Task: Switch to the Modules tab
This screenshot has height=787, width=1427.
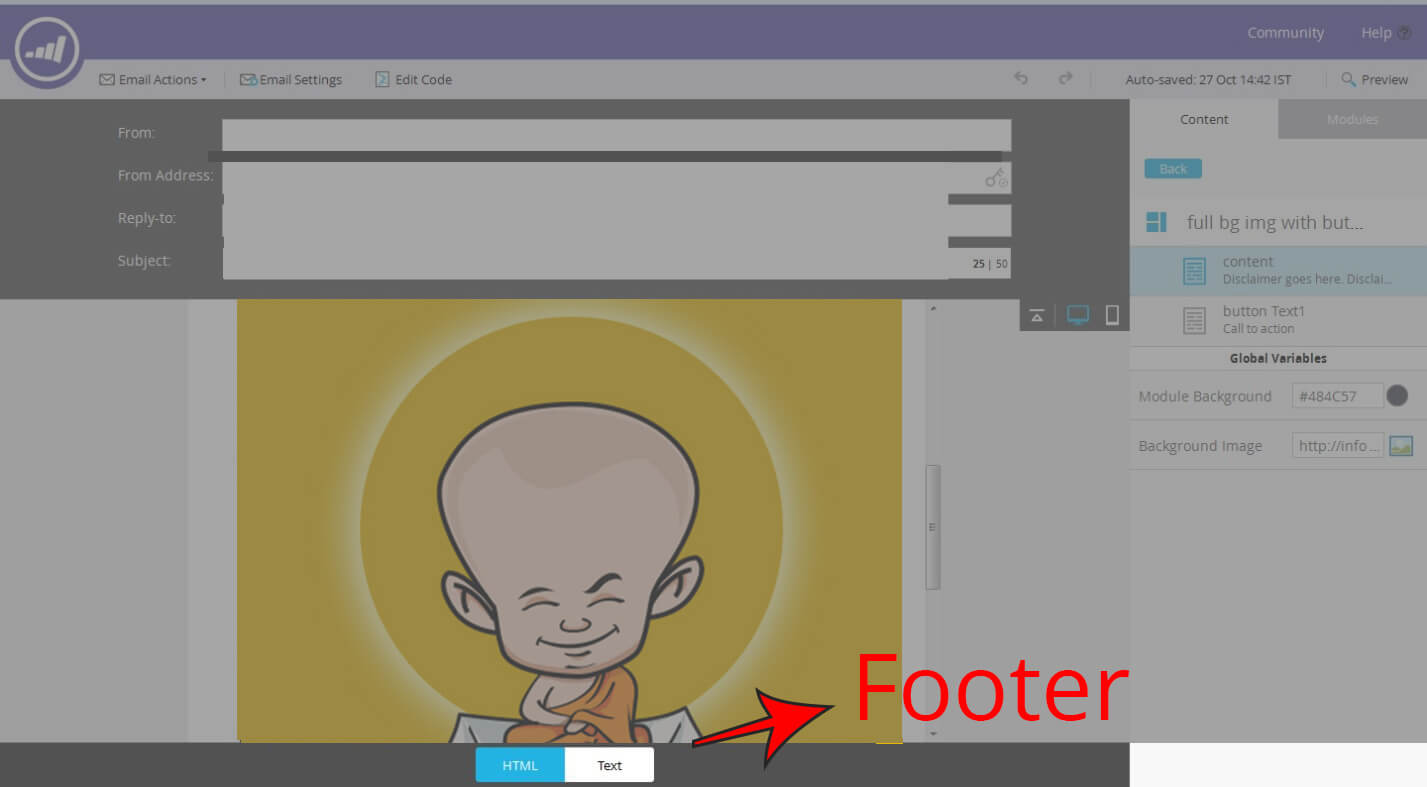Action: [1352, 119]
